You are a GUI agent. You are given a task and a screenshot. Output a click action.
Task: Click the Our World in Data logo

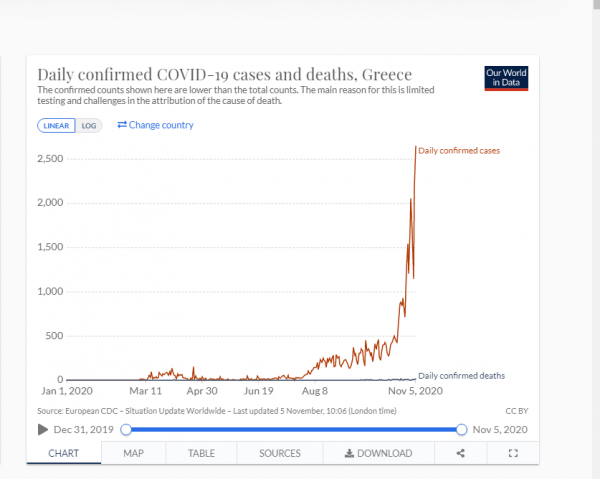tap(505, 78)
